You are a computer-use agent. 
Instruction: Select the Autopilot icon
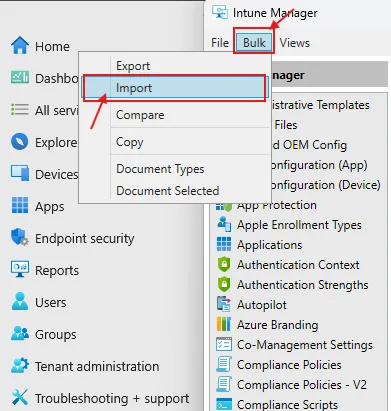(x=224, y=304)
